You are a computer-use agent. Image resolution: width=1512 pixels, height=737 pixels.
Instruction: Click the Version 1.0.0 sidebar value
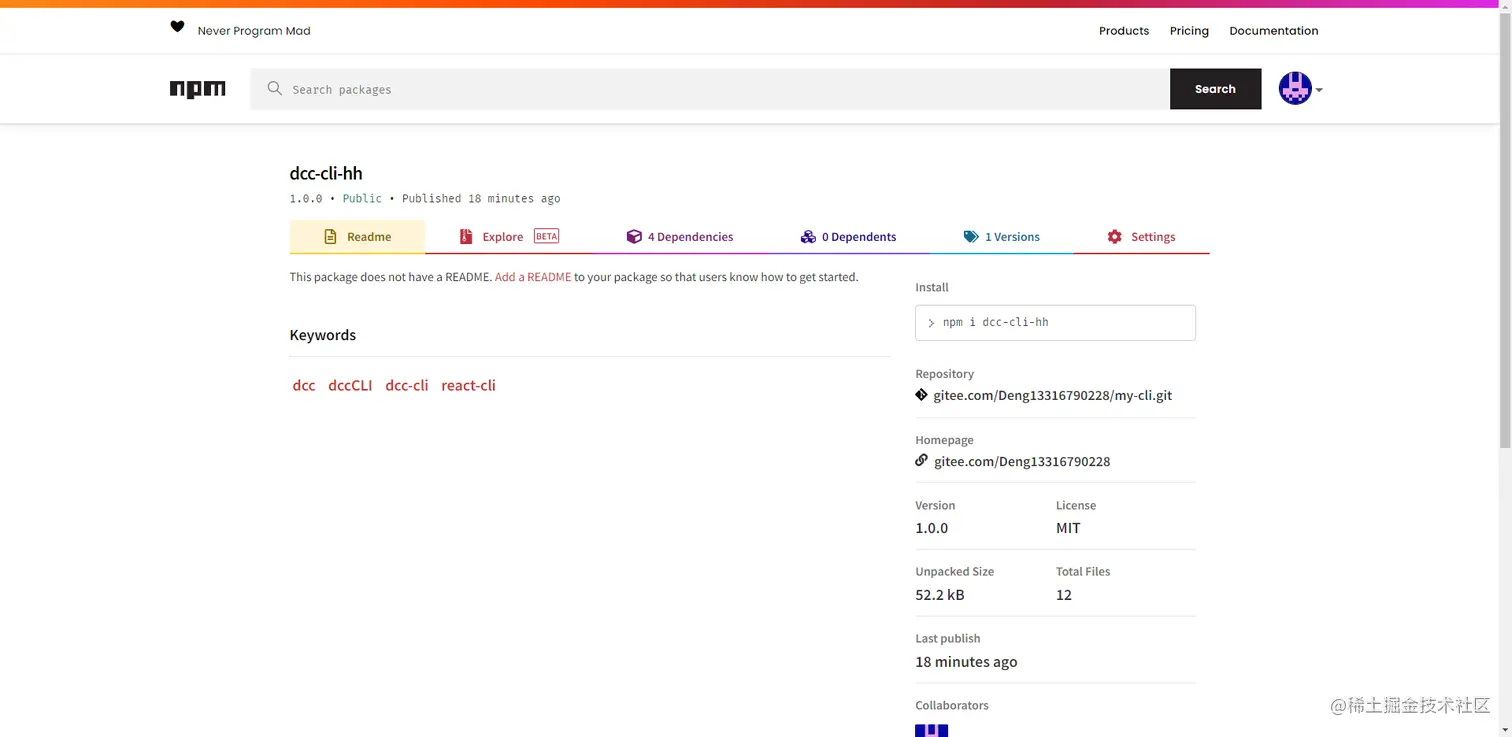point(932,528)
